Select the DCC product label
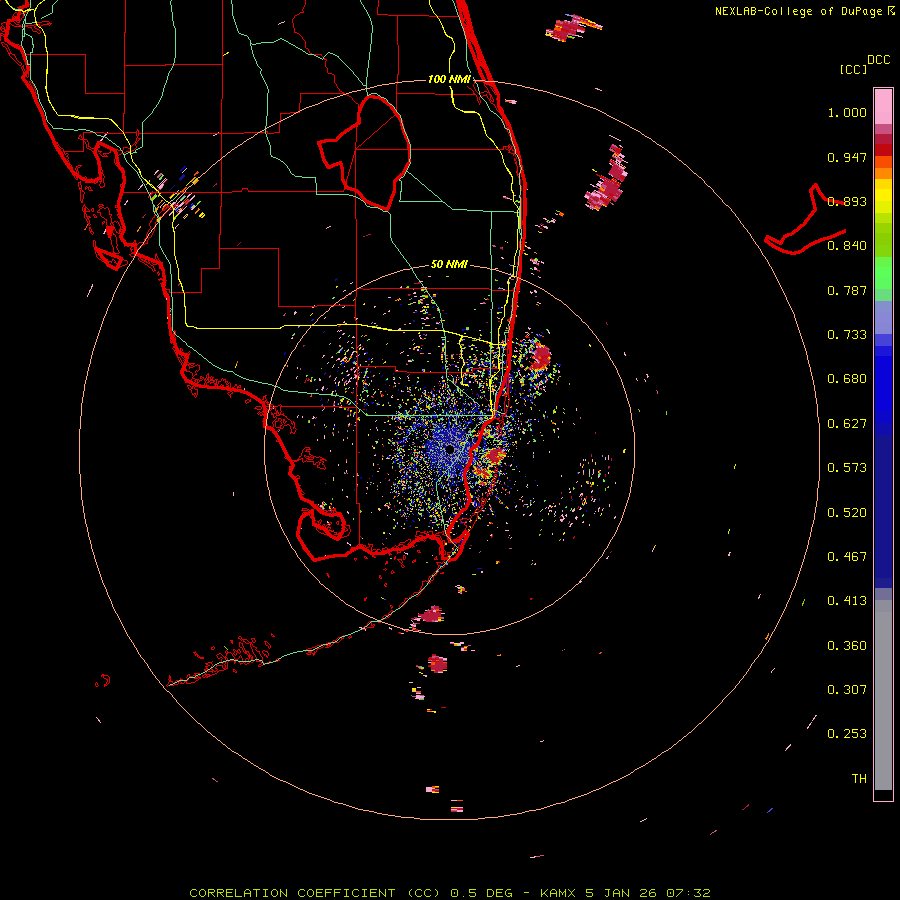The height and width of the screenshot is (900, 900). click(878, 60)
